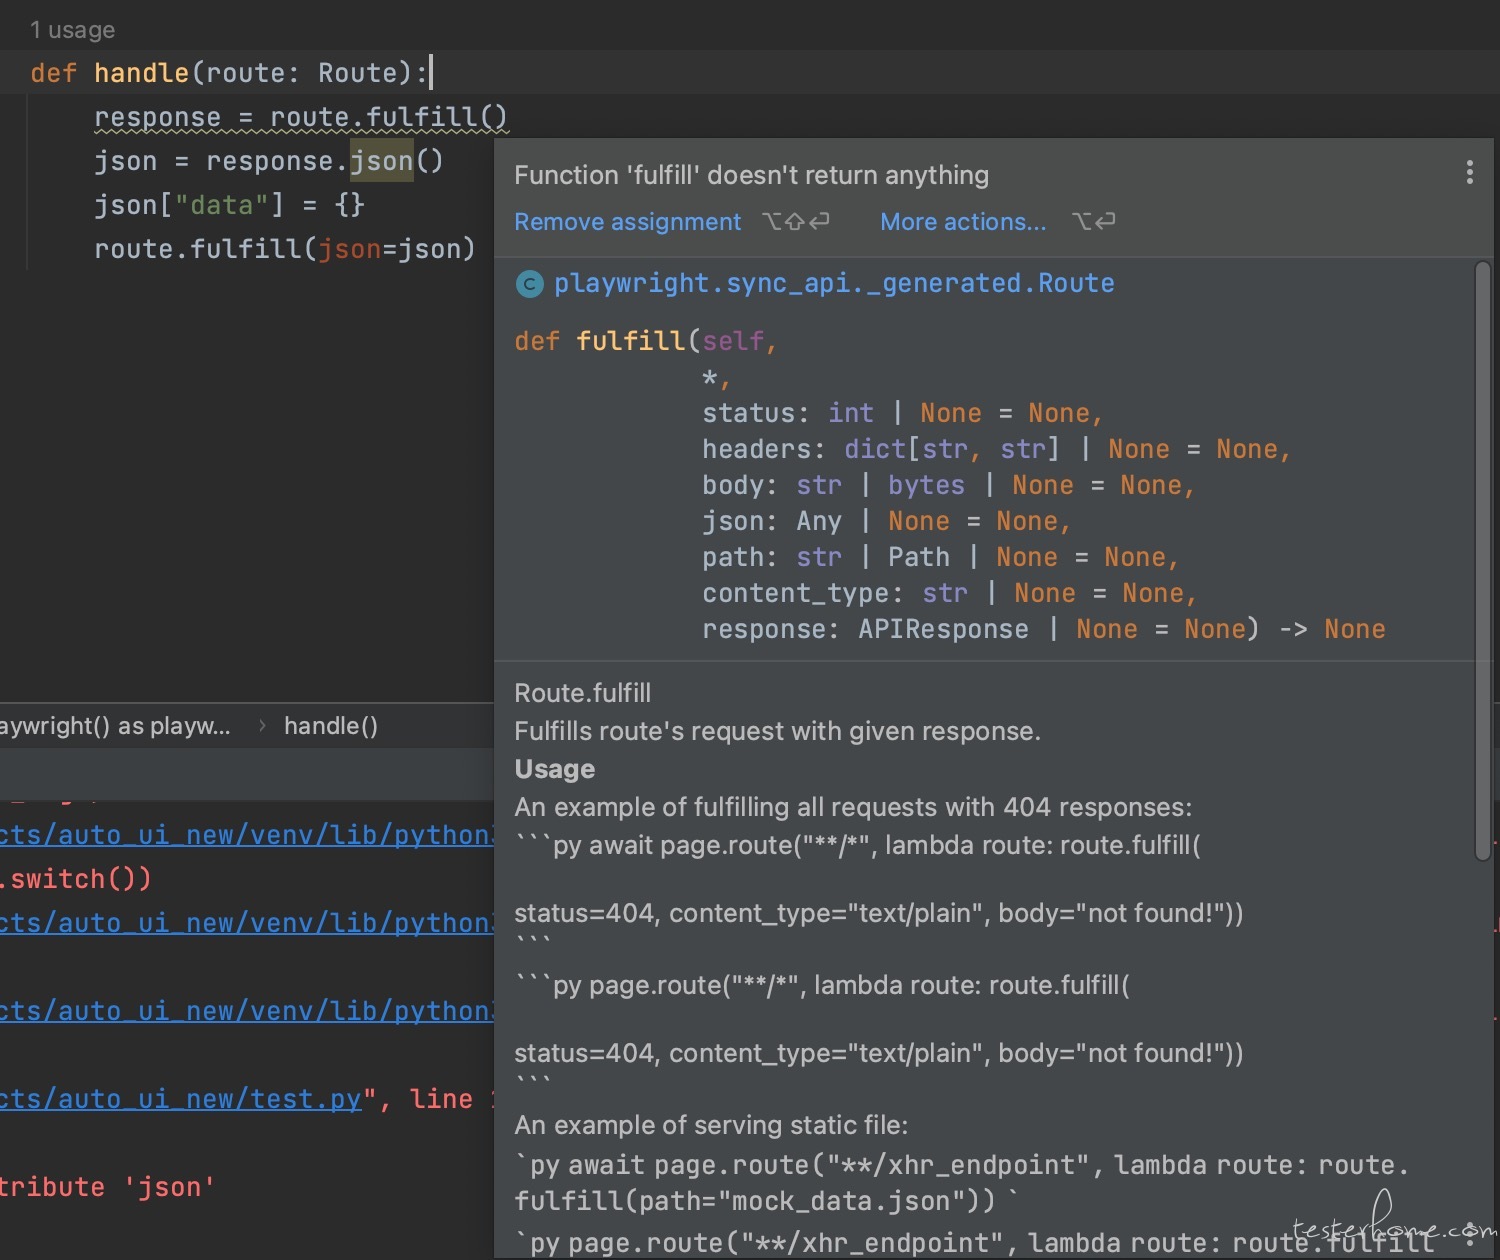1500x1260 pixels.
Task: Click the 'content_type: str' parameter line
Action: (x=949, y=593)
